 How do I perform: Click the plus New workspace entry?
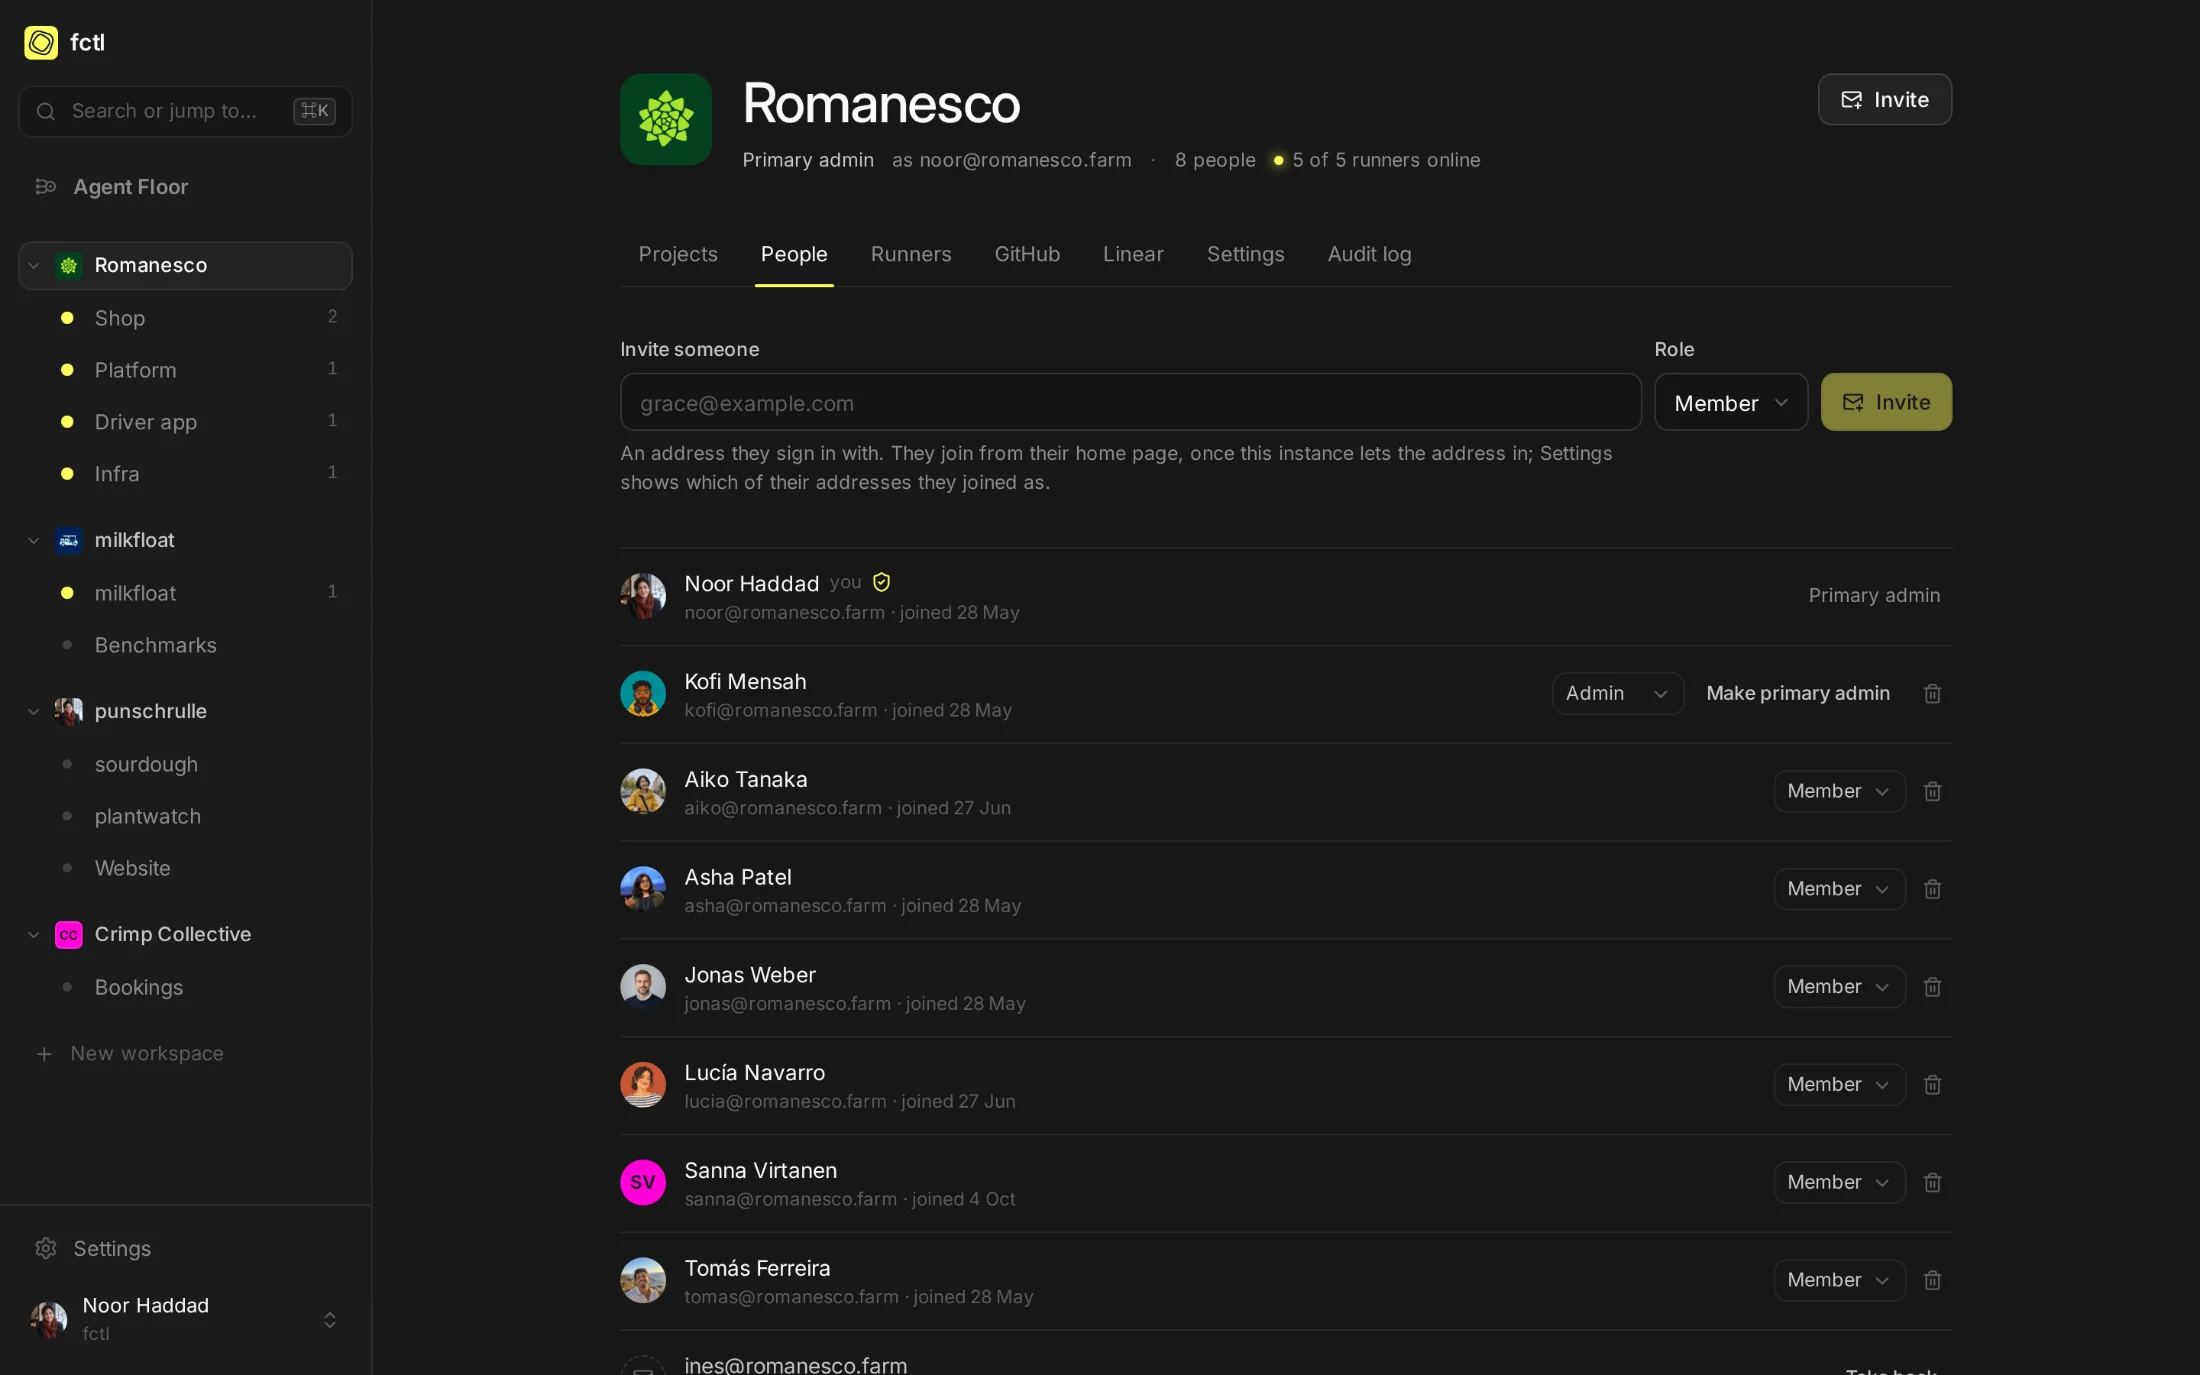(x=130, y=1054)
